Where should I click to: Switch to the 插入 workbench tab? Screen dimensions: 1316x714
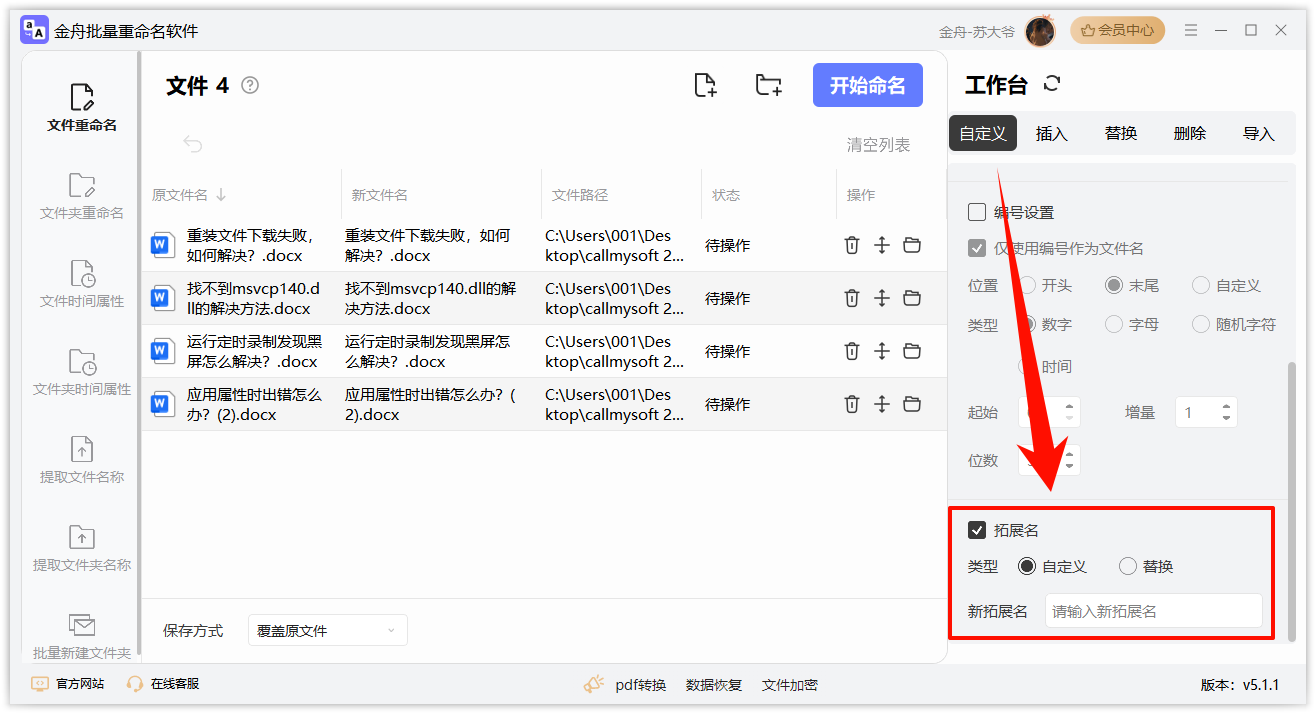coord(1051,132)
